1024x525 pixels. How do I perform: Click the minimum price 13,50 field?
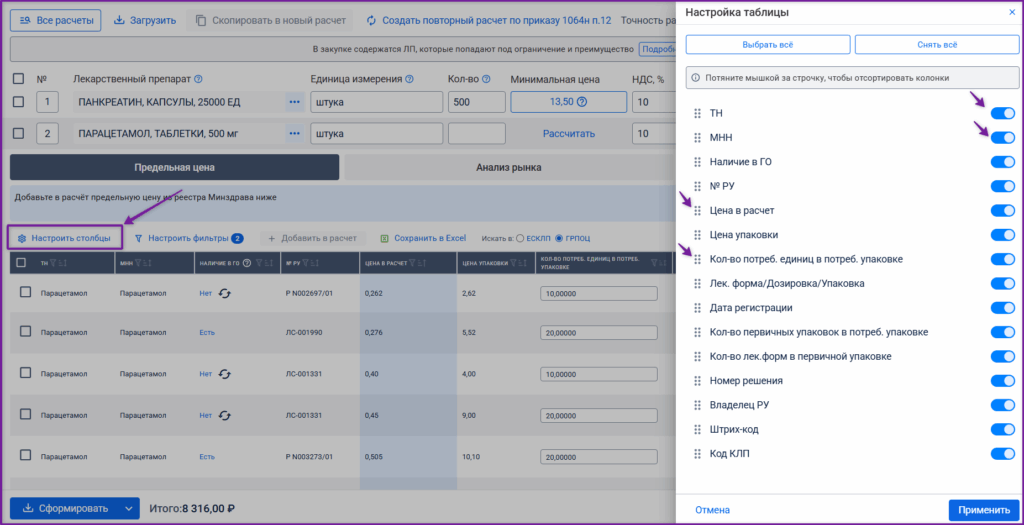569,102
